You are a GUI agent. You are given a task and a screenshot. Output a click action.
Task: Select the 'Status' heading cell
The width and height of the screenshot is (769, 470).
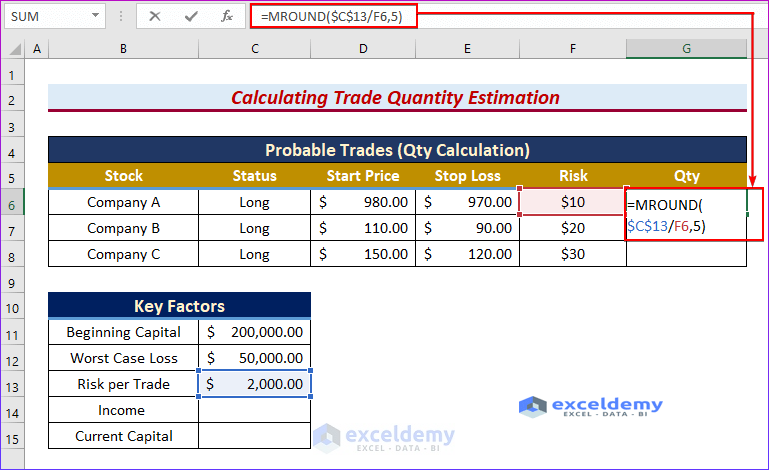click(x=255, y=176)
